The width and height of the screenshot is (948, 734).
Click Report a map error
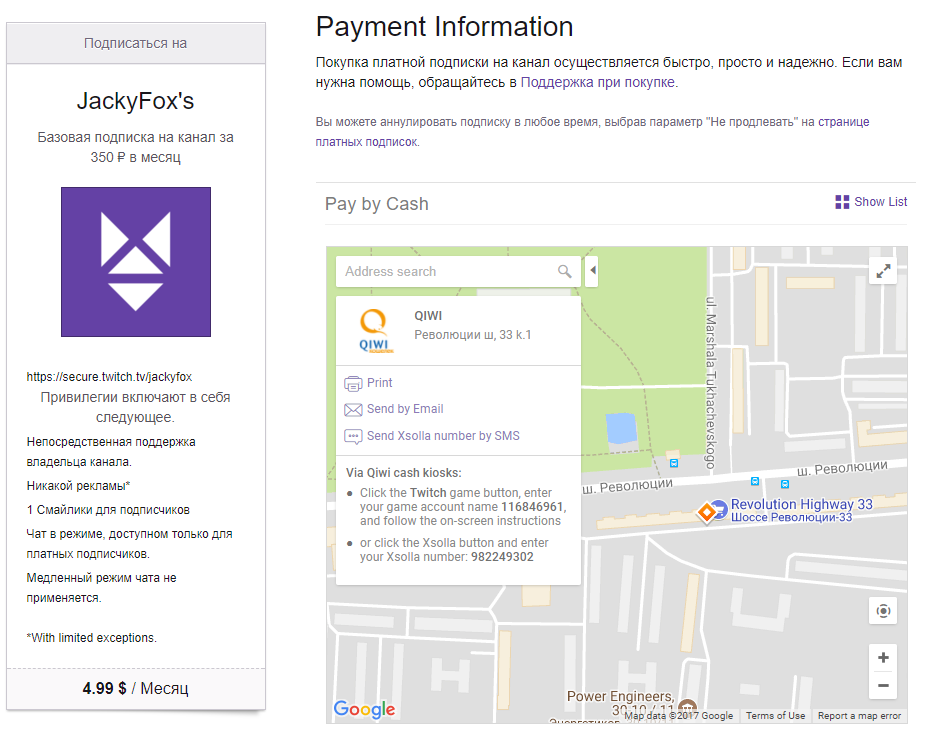859,716
